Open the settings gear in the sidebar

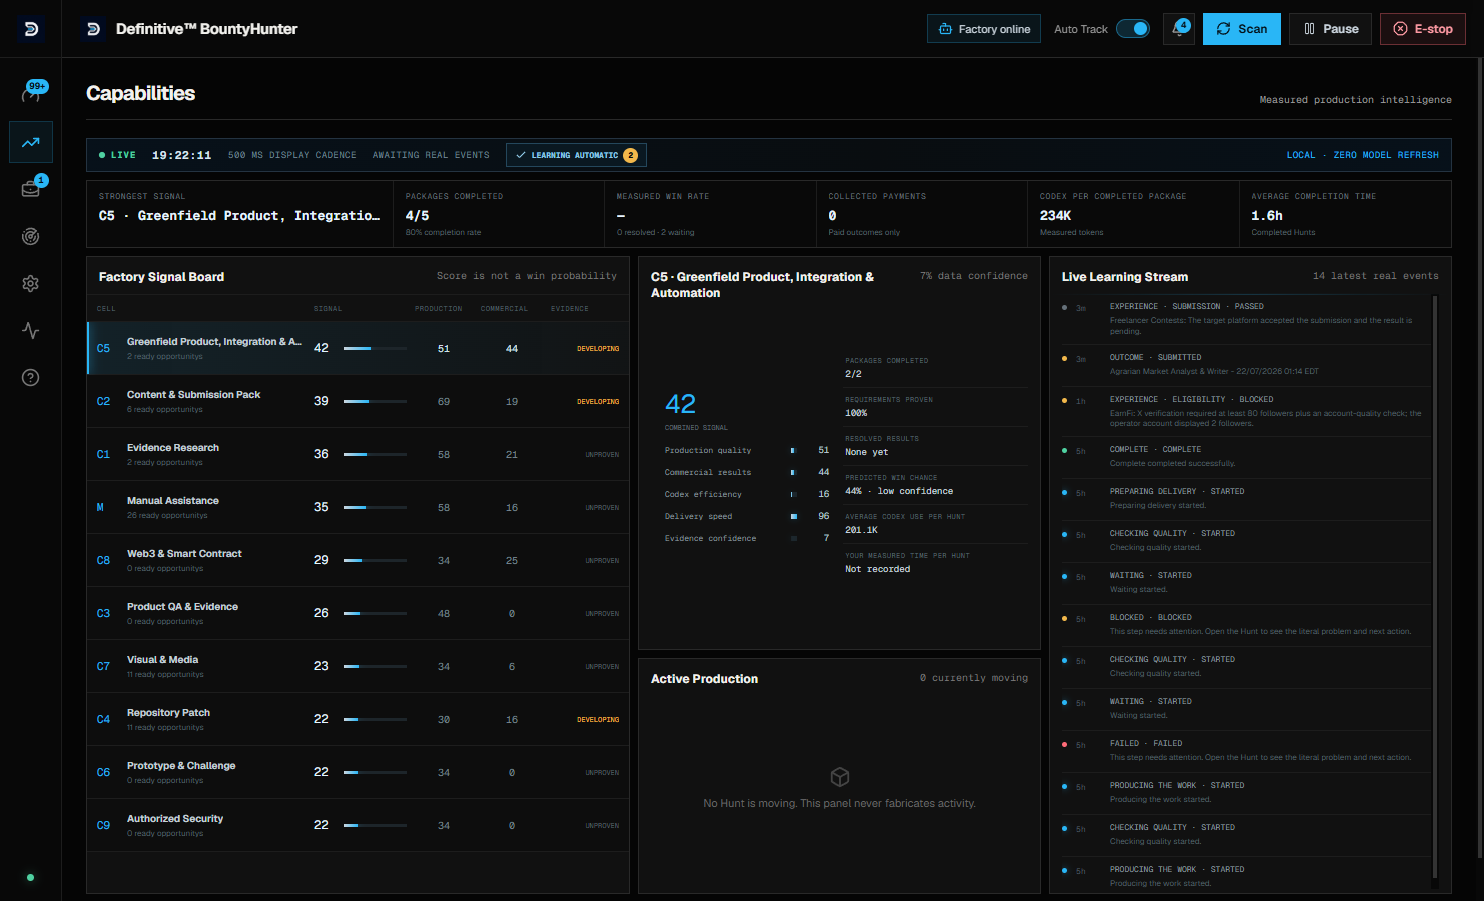coord(31,283)
